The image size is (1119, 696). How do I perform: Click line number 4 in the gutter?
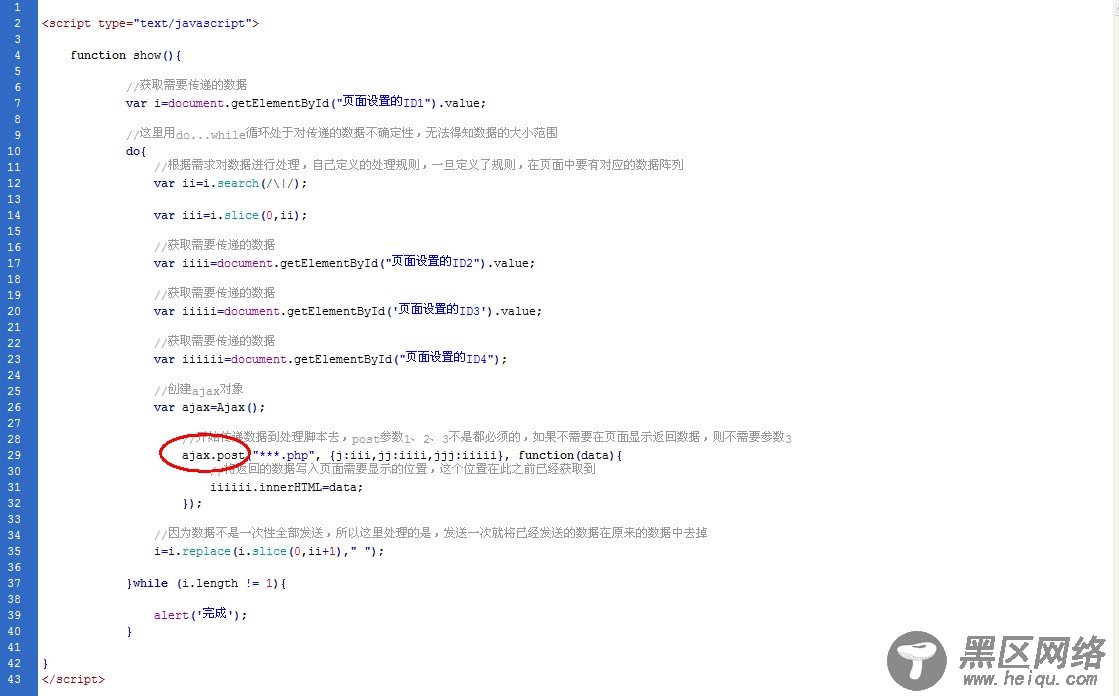[x=17, y=55]
